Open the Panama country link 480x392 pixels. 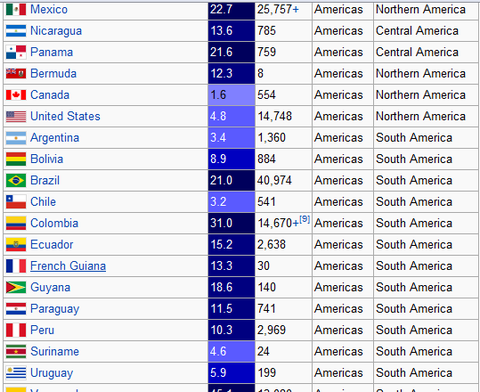(52, 52)
